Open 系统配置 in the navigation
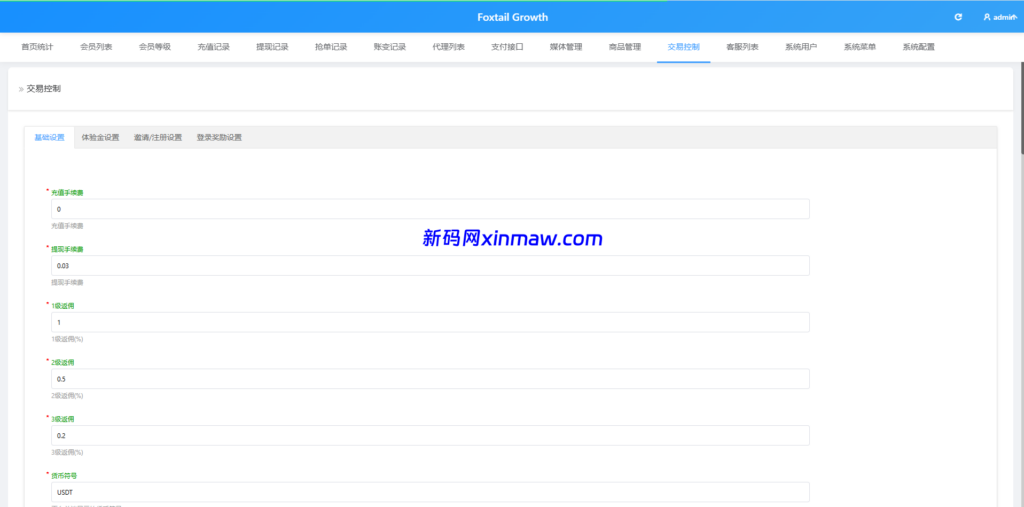The image size is (1024, 507). [919, 47]
